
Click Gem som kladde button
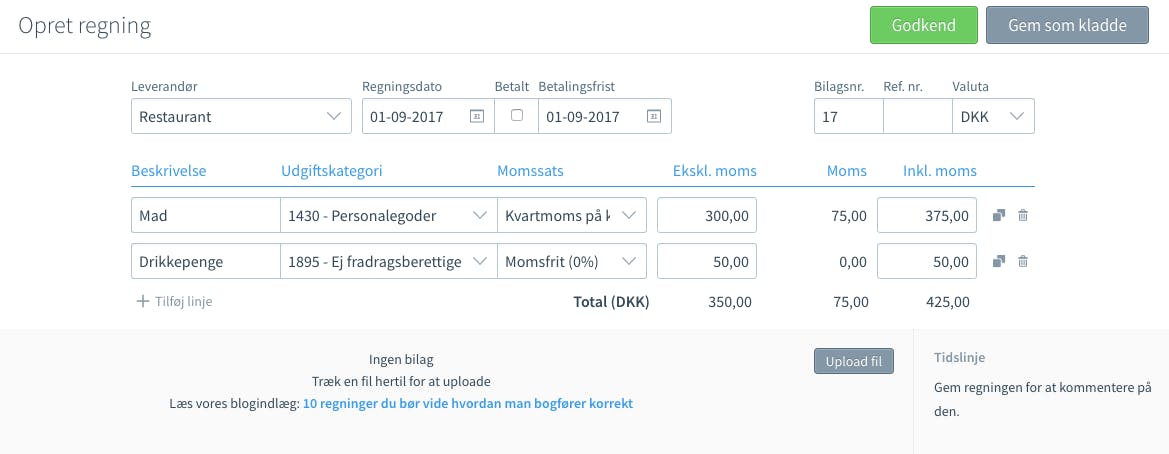[1068, 25]
